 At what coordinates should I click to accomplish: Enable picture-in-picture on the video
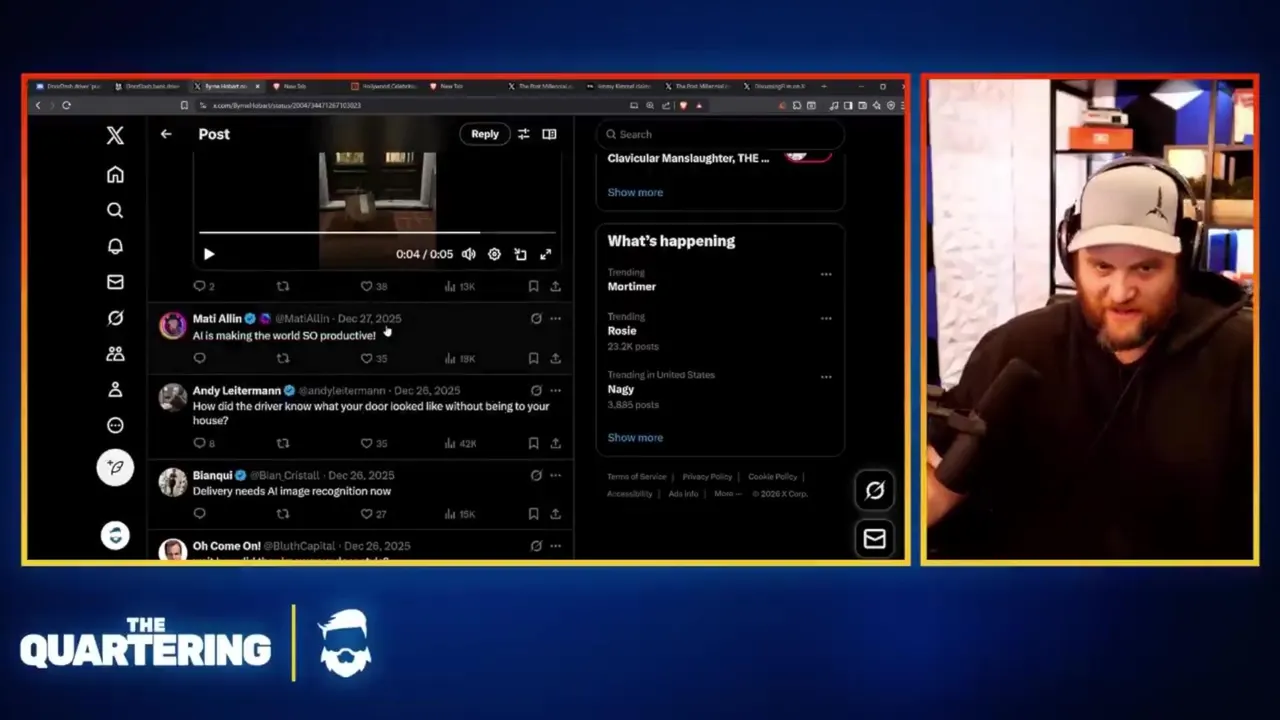coord(520,254)
